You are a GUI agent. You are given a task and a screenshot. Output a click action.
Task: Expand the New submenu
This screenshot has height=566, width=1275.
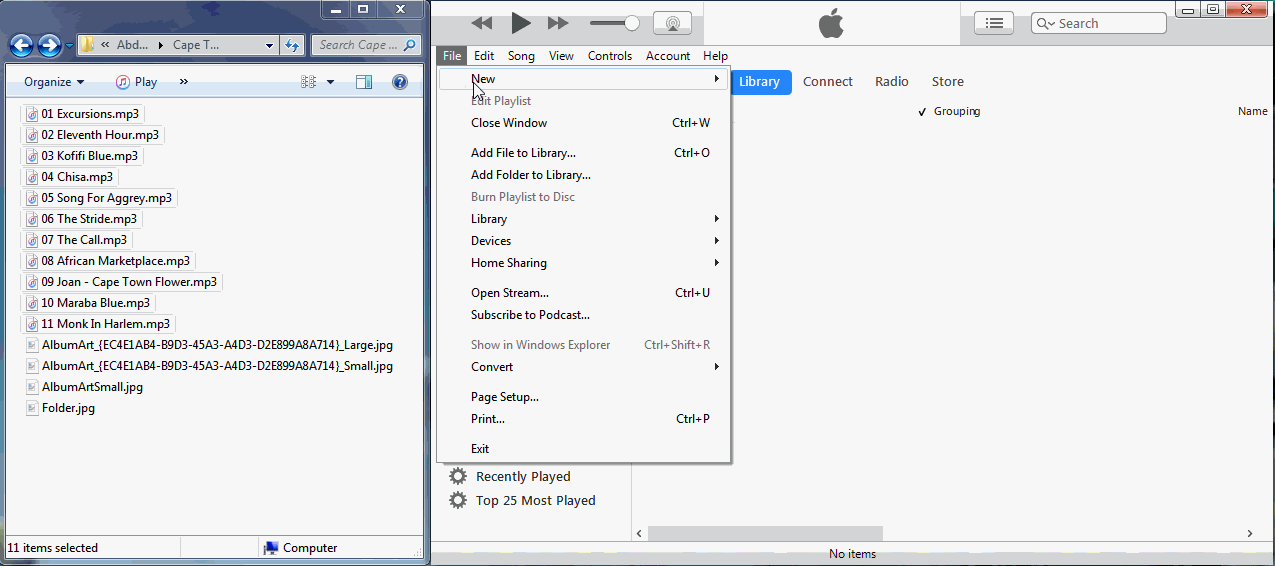tap(584, 79)
